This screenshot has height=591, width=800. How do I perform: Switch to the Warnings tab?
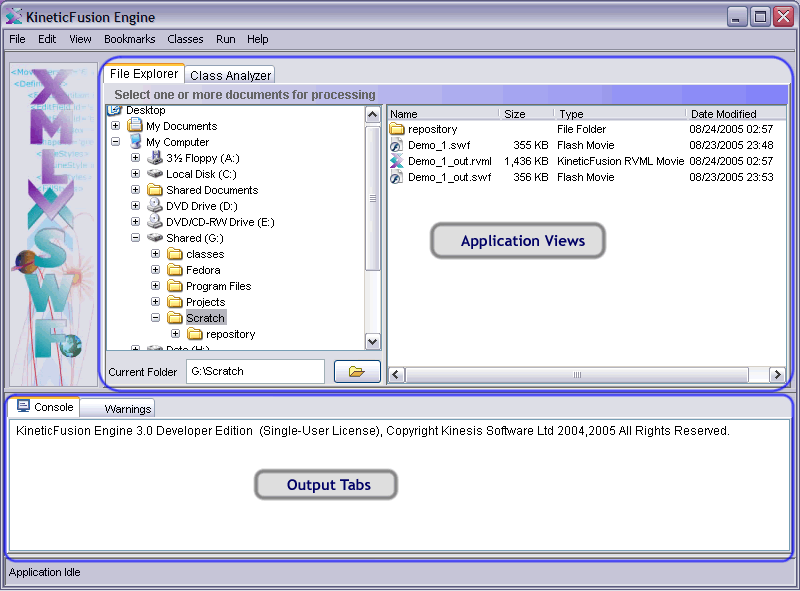(118, 409)
